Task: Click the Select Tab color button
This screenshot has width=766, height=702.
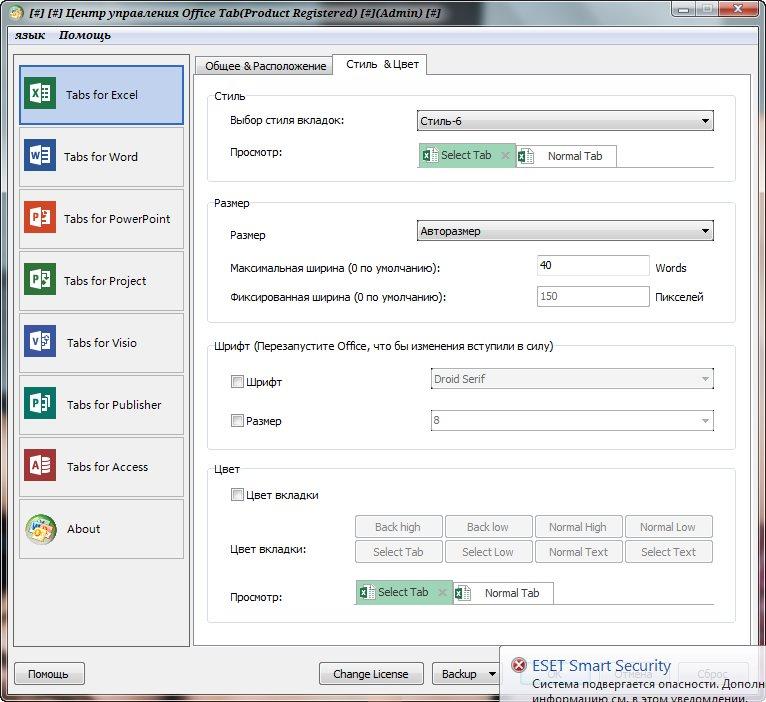Action: tap(398, 552)
